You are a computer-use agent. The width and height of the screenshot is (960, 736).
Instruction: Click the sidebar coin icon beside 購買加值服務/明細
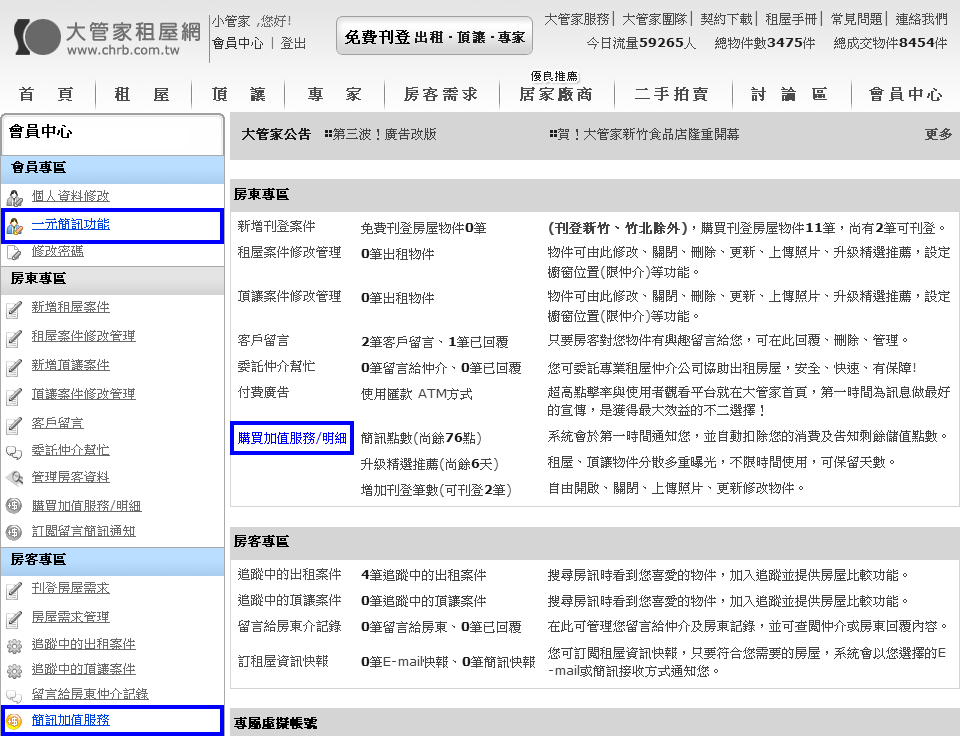(x=15, y=506)
